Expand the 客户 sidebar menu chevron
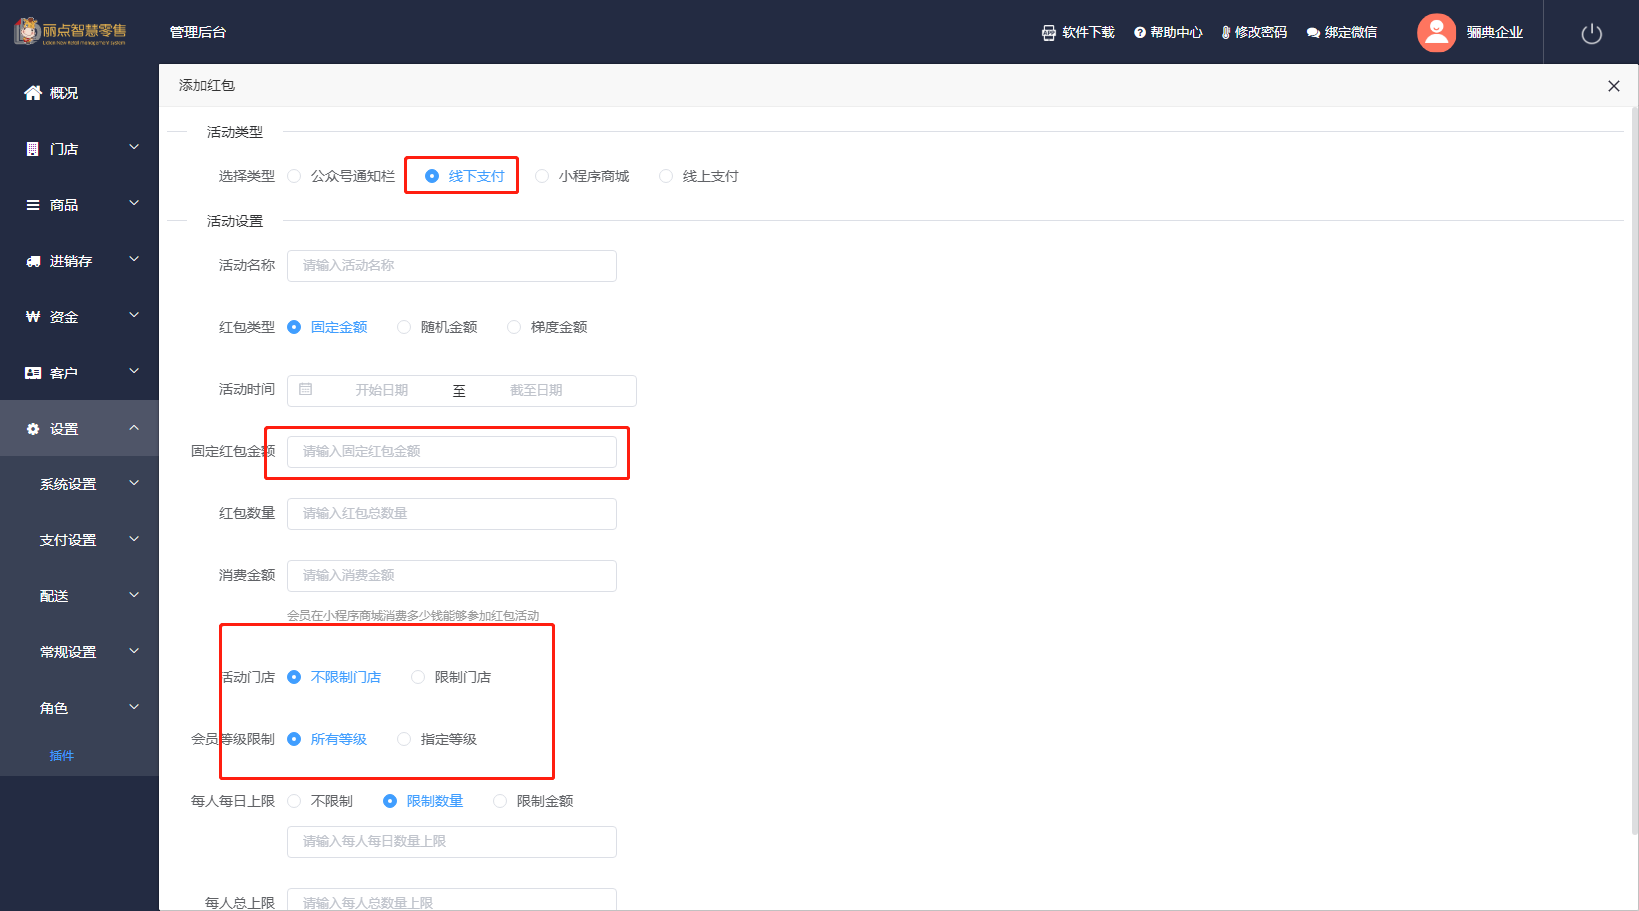This screenshot has height=911, width=1639. 134,372
